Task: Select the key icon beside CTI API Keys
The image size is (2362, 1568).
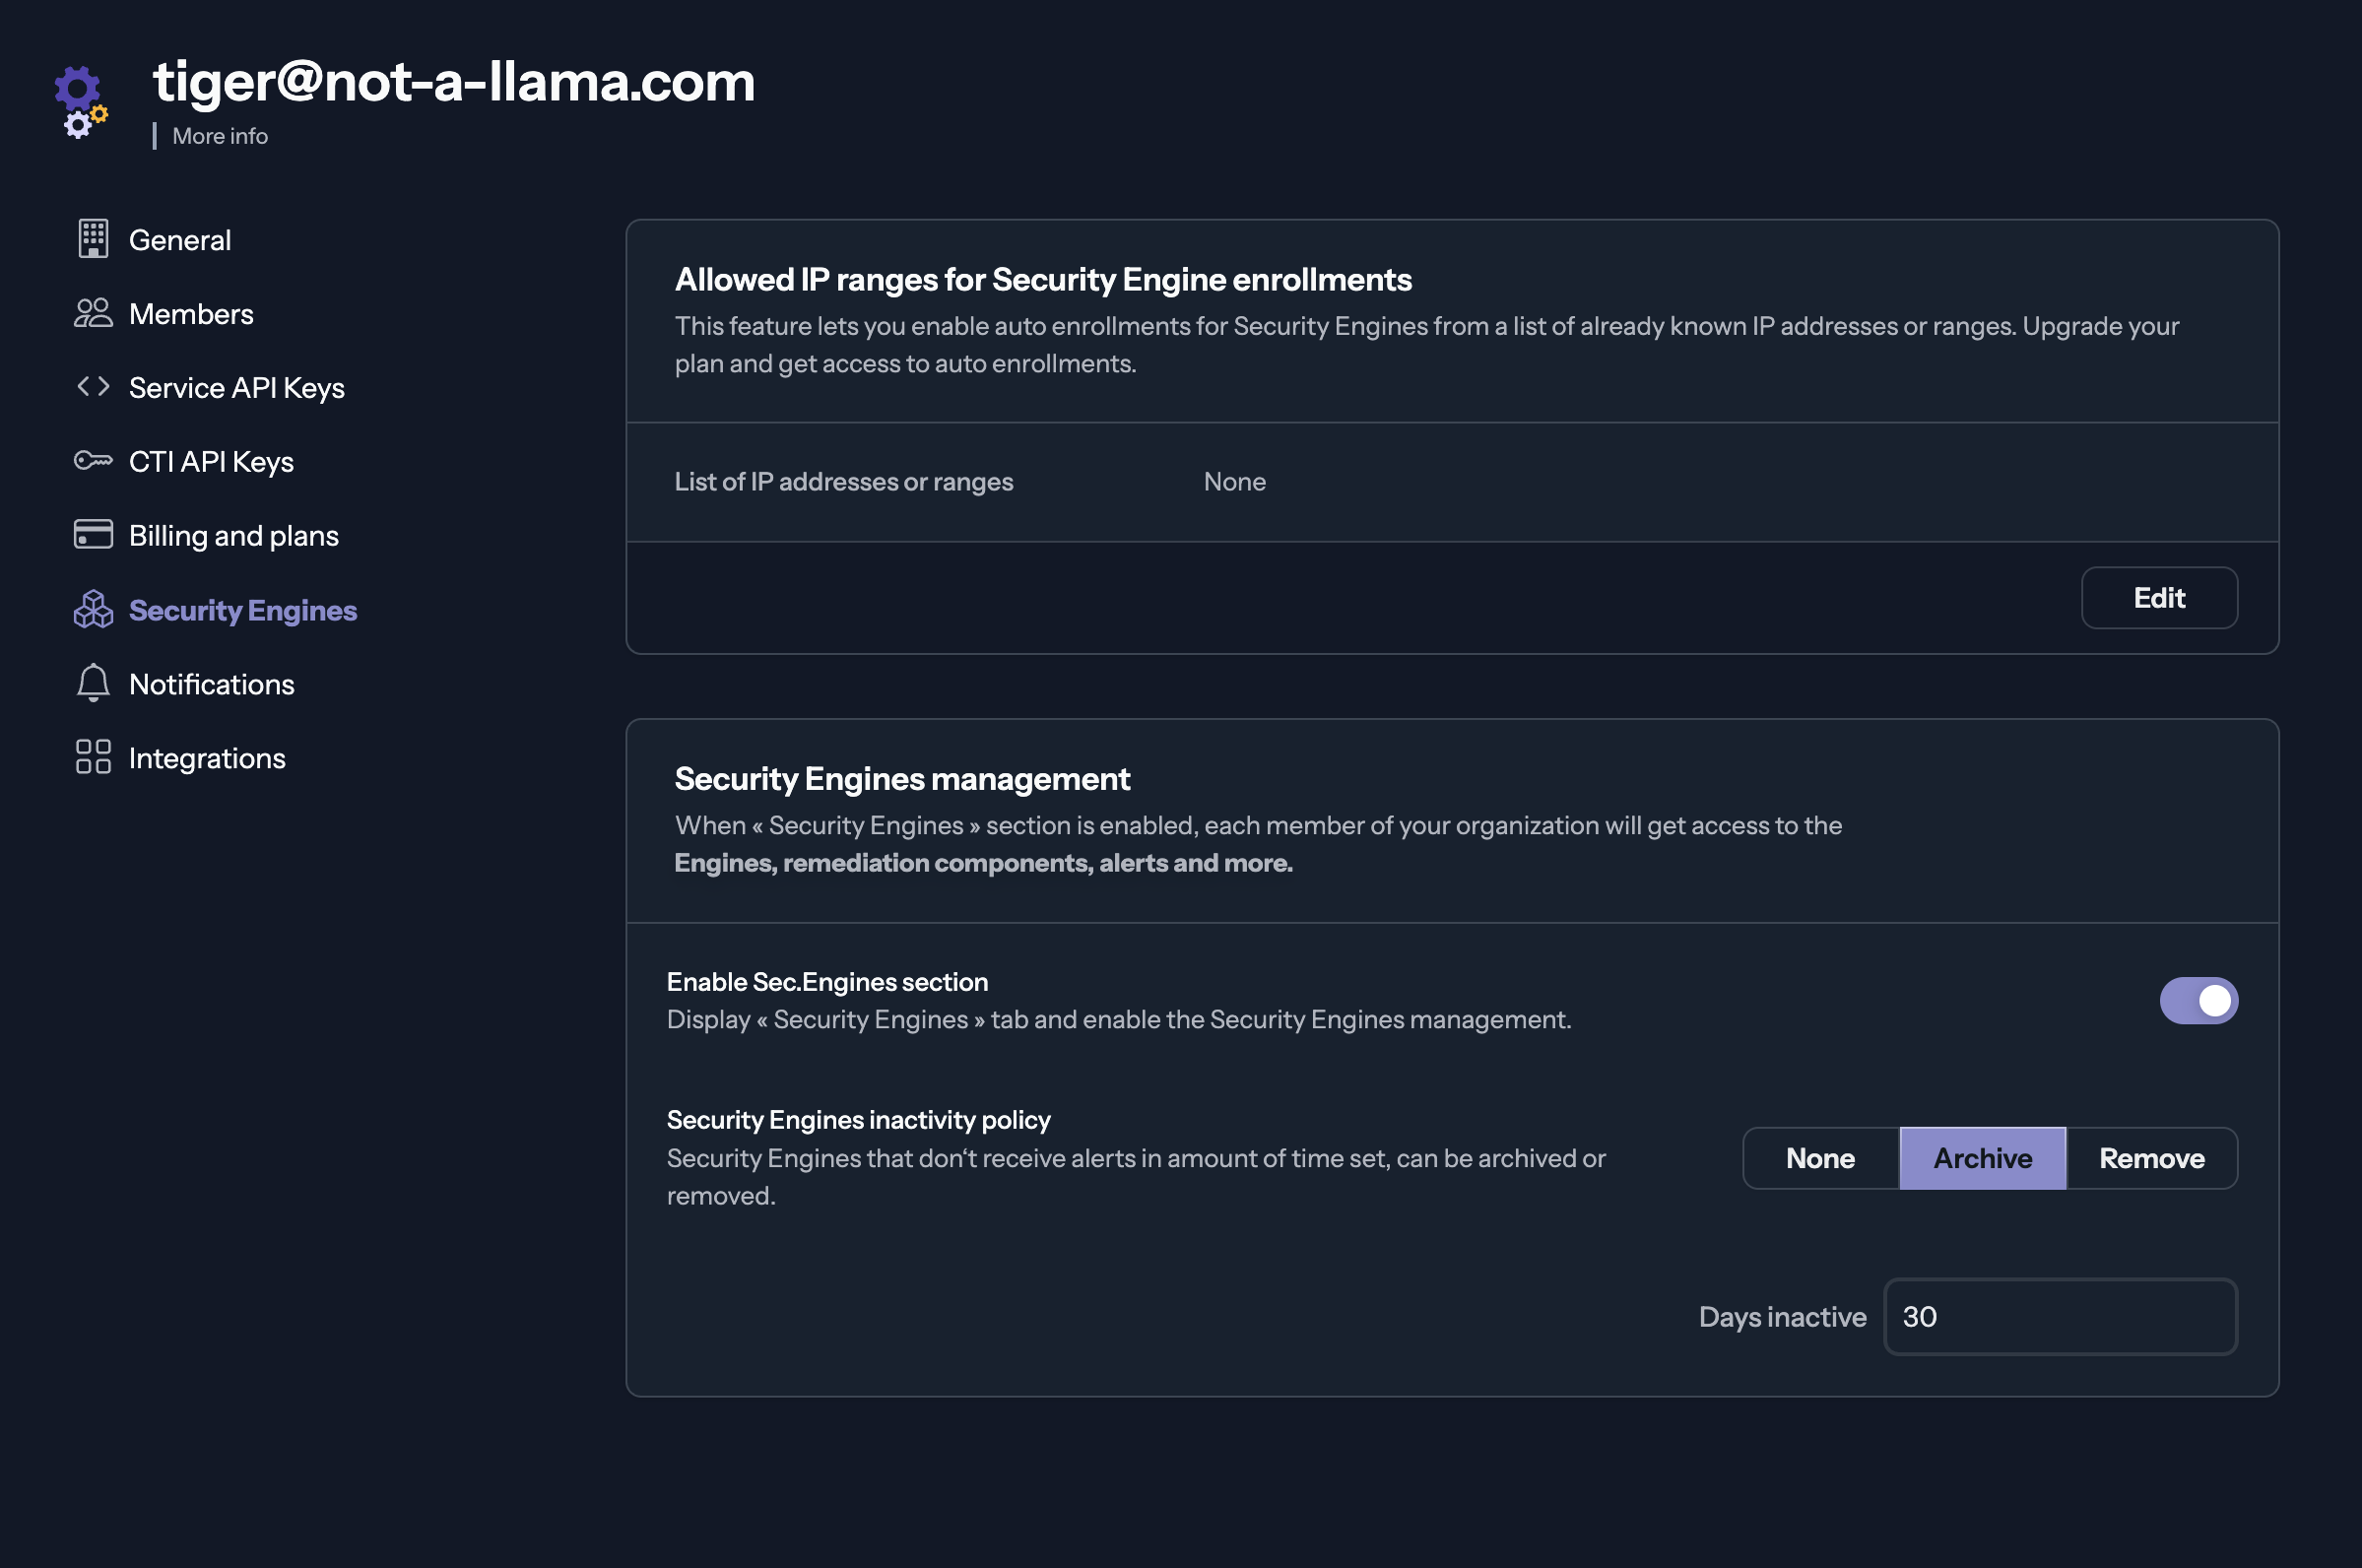Action: 93,461
